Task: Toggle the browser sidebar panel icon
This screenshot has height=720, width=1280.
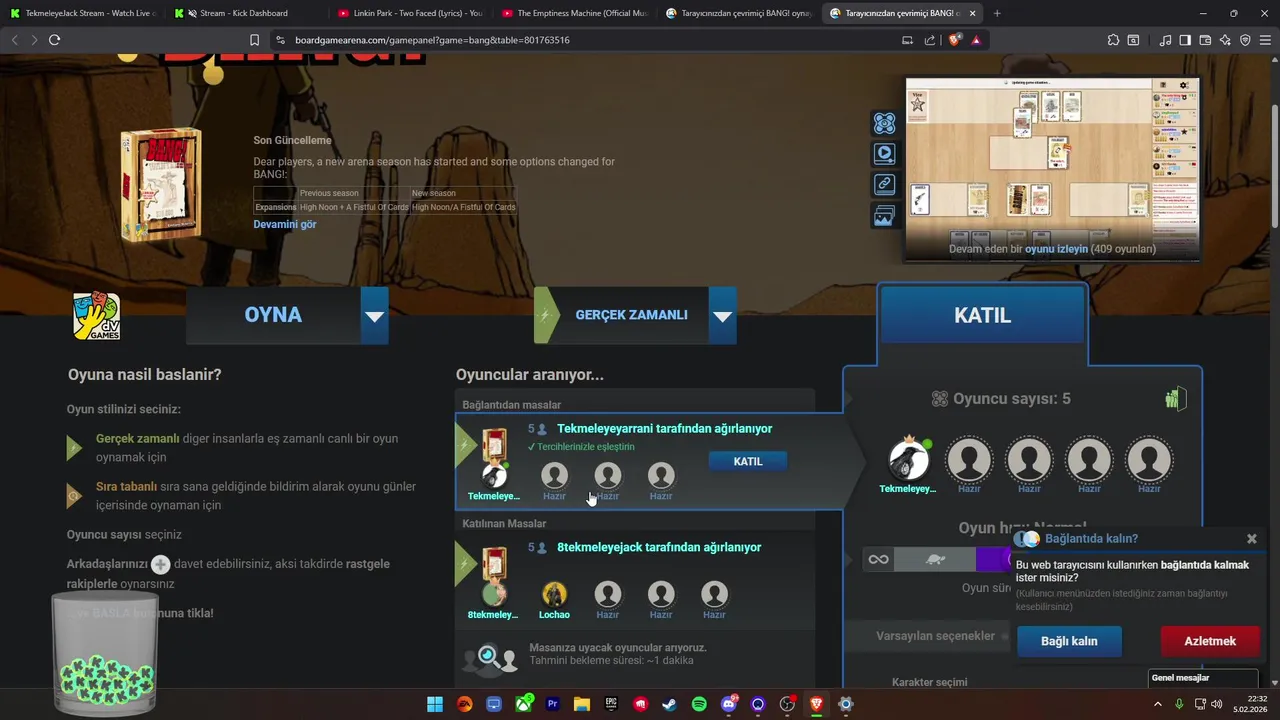Action: point(1185,40)
